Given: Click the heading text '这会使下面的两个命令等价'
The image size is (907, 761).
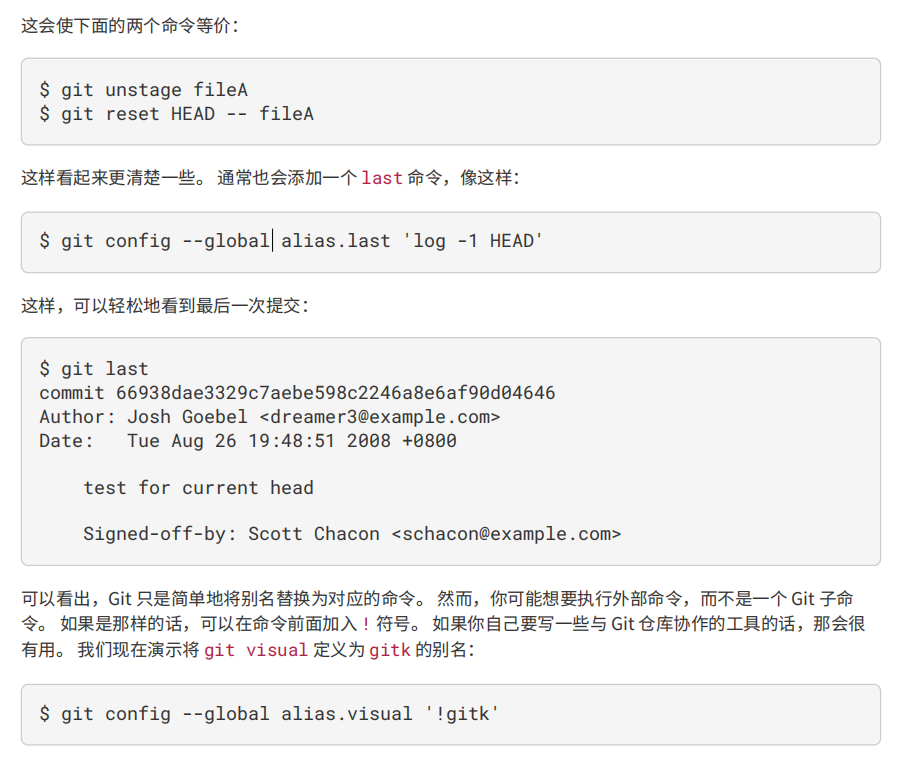Looking at the screenshot, I should pos(126,26).
